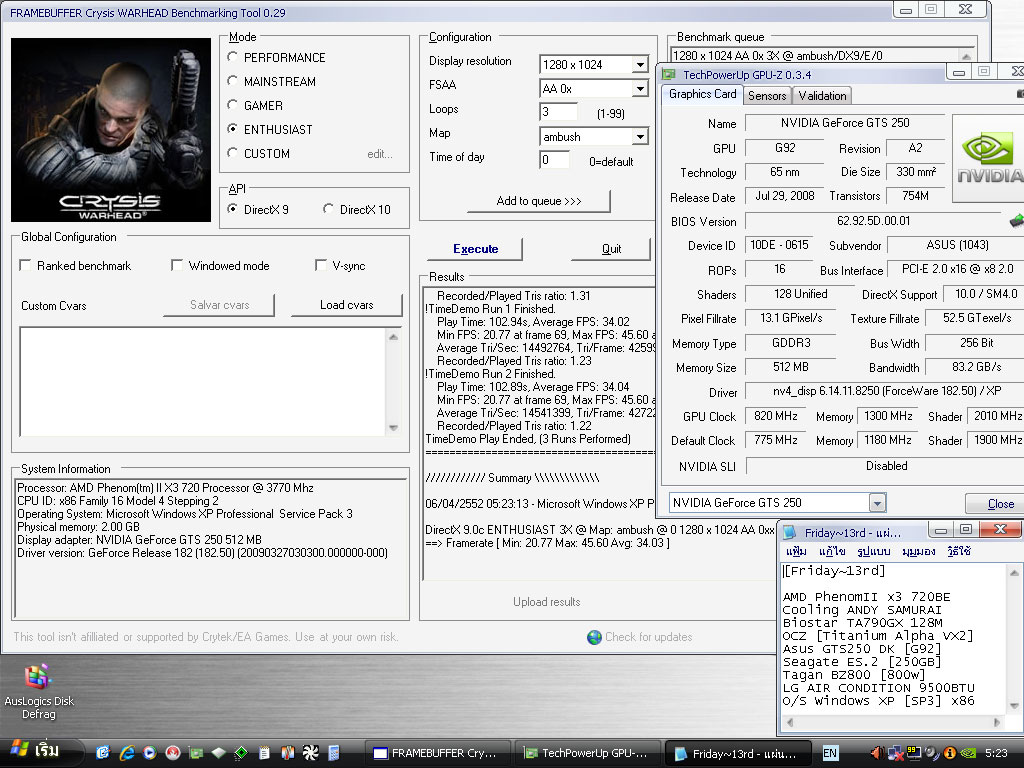
Task: Switch to the Sensors tab in GPU-Z
Action: [x=767, y=96]
